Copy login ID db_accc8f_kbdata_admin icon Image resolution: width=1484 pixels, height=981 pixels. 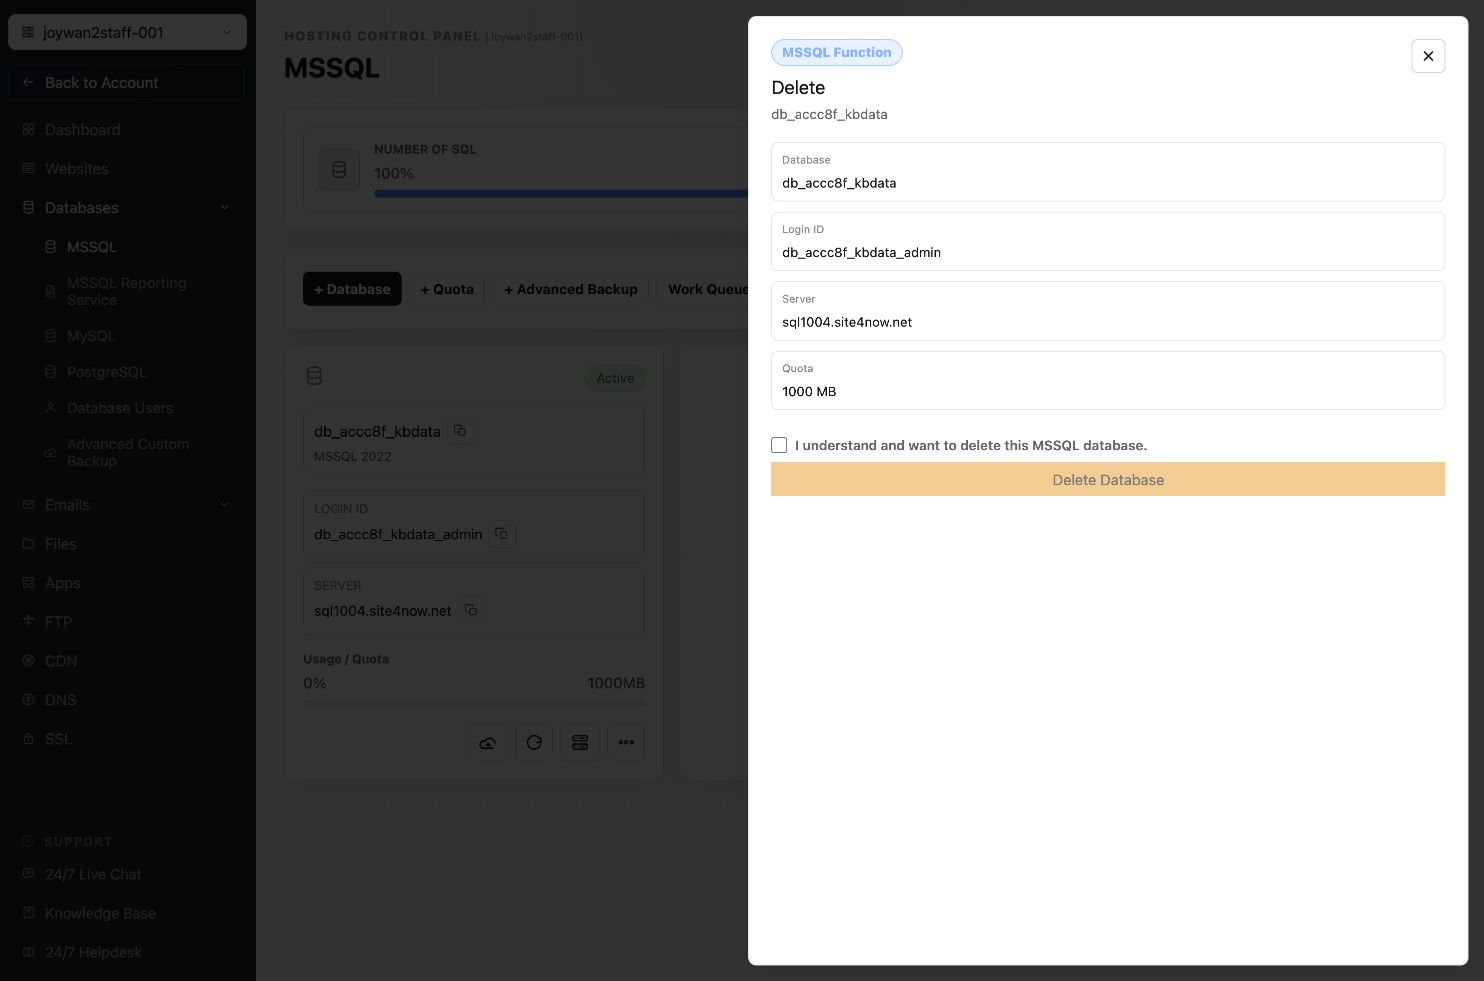click(502, 534)
